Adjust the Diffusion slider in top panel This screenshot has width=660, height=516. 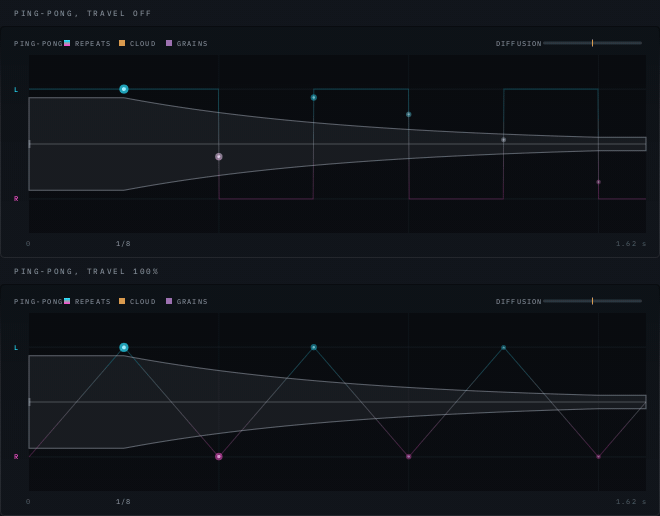click(592, 43)
